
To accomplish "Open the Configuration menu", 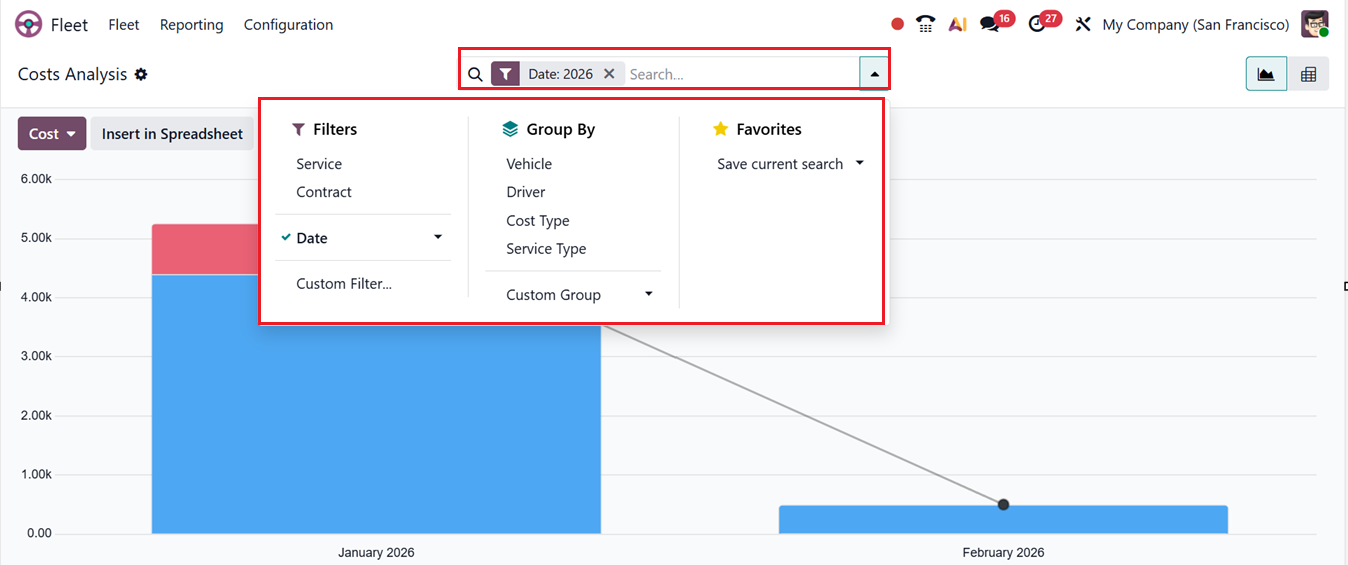I will tap(288, 25).
